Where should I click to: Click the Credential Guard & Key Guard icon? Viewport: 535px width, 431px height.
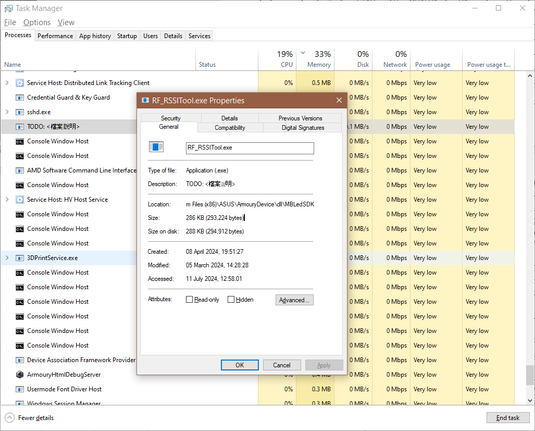[x=20, y=98]
